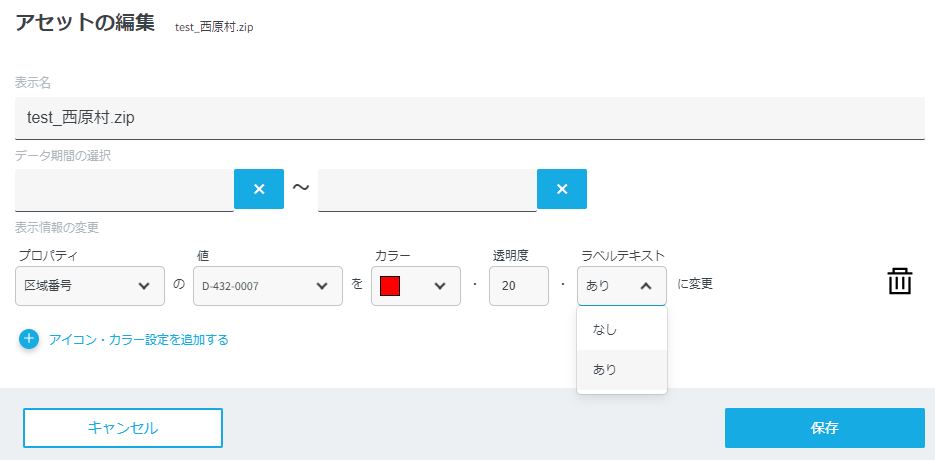The height and width of the screenshot is (460, 935).
Task: Focus the end date input field
Action: [x=427, y=189]
